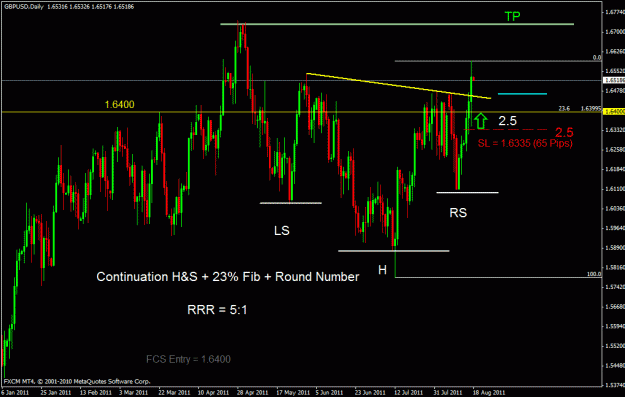Click the 17 May 2011 date label
Image resolution: width=625 pixels, height=397 pixels.
(293, 393)
